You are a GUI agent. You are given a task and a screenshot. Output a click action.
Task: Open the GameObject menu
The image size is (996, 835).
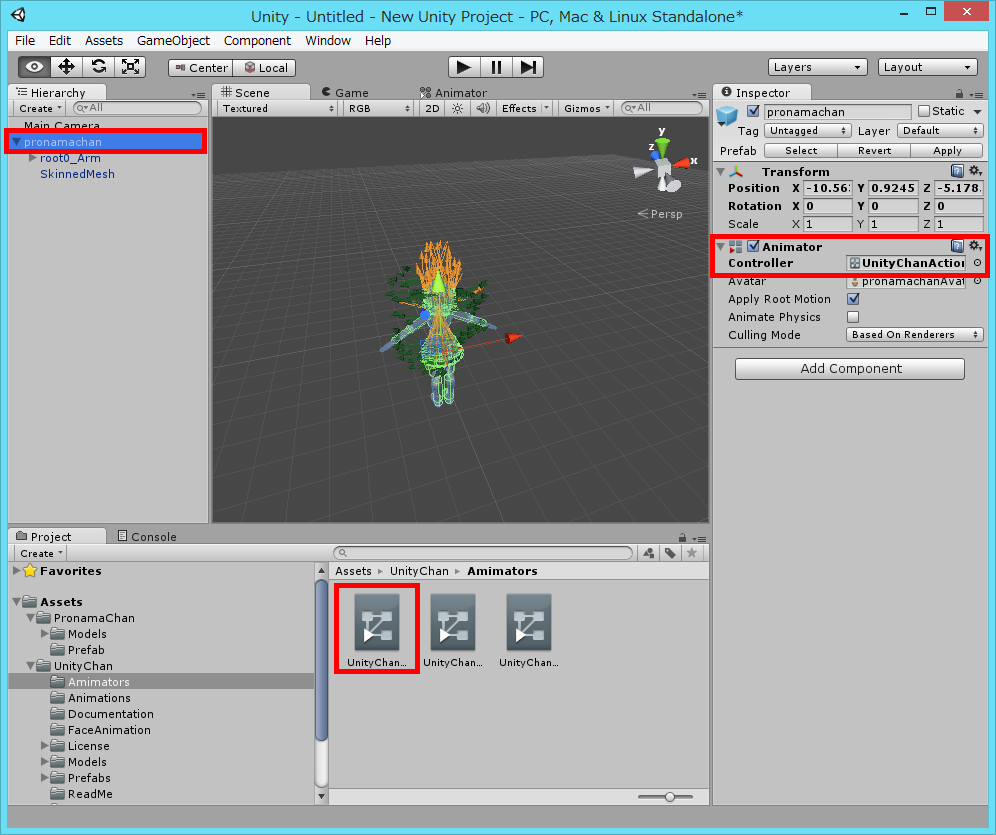coord(173,41)
